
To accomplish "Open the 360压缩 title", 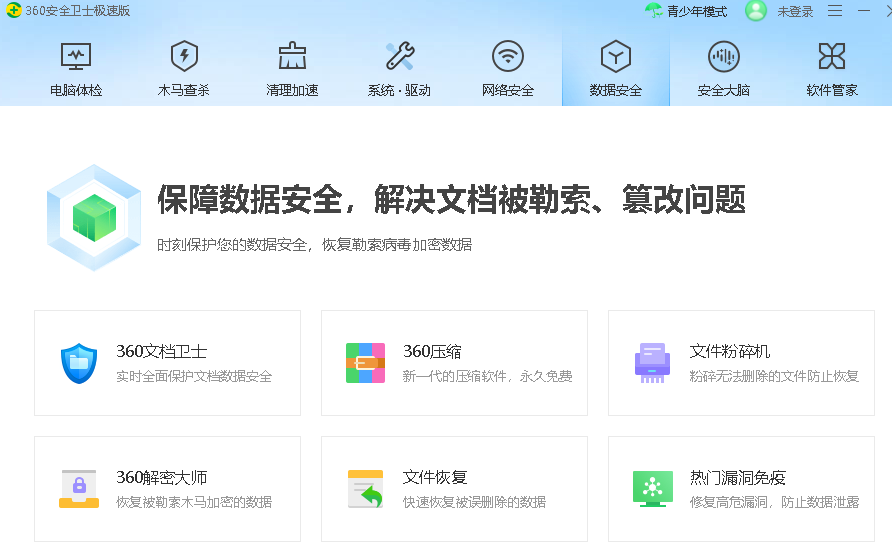I will click(432, 351).
